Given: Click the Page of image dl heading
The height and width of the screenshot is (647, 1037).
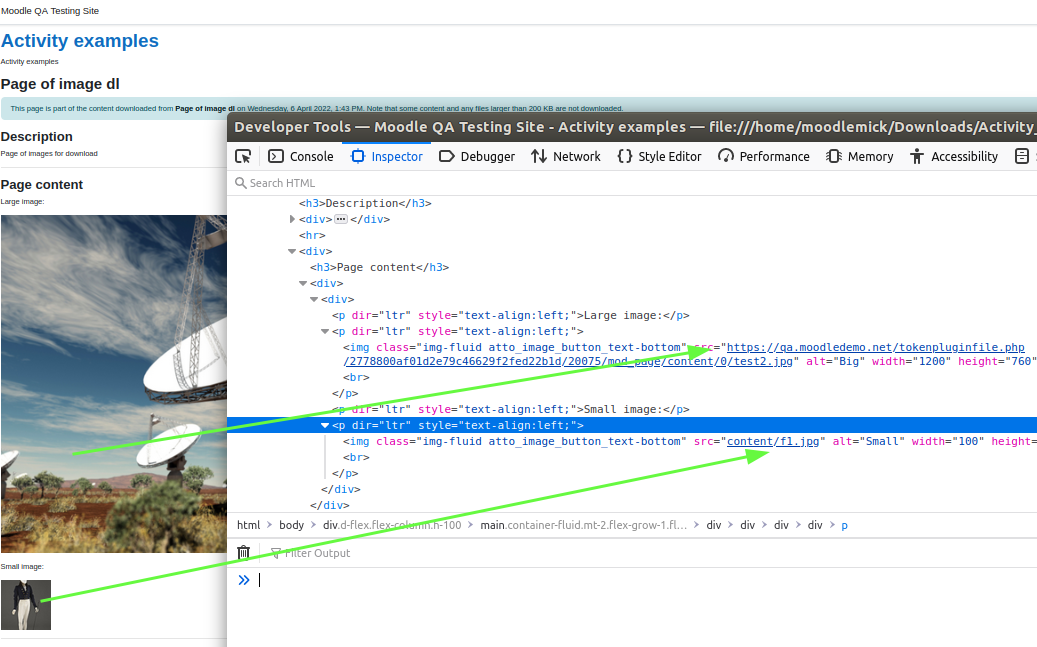Looking at the screenshot, I should coord(60,84).
